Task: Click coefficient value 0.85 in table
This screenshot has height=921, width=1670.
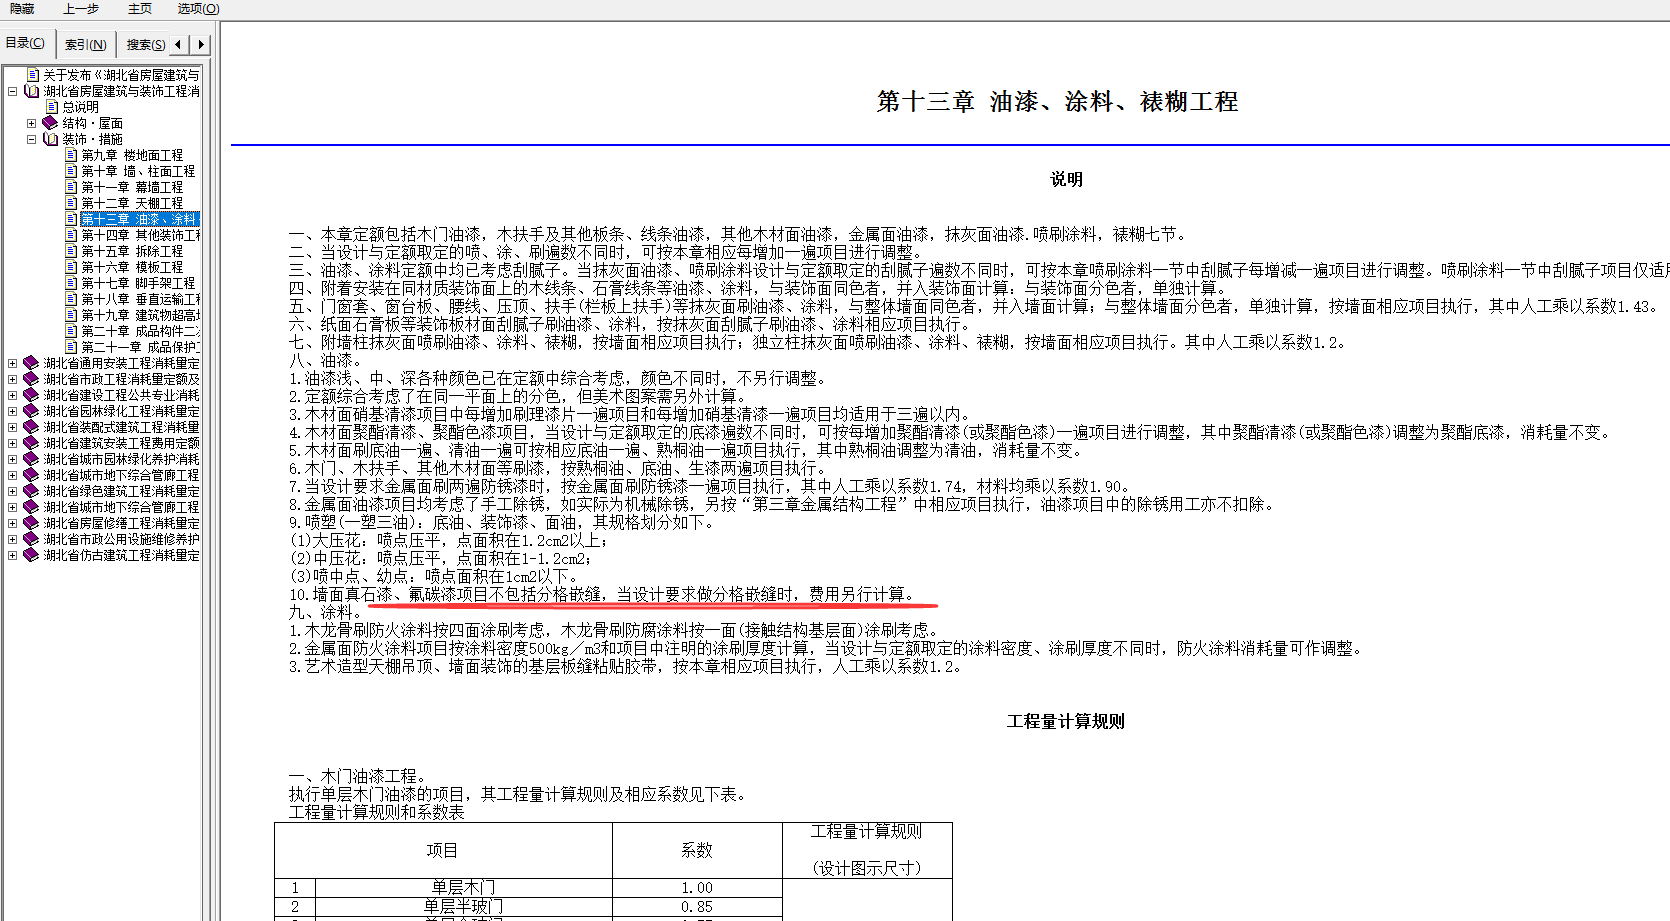Action: coord(697,907)
